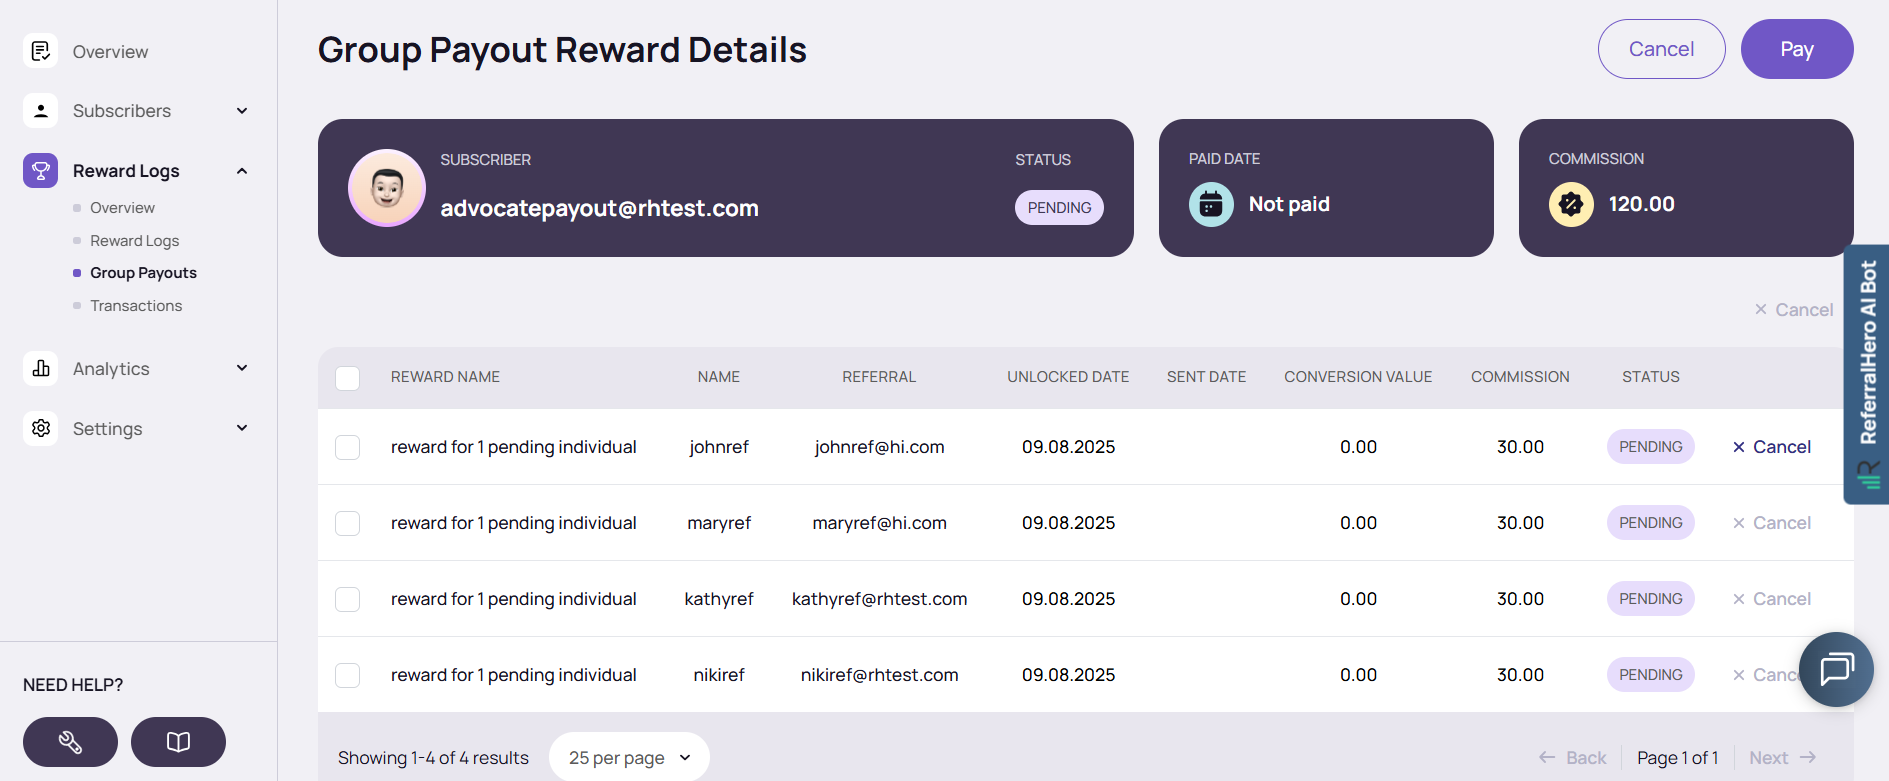The width and height of the screenshot is (1889, 781).
Task: Open the 25 per page dropdown
Action: pos(629,758)
